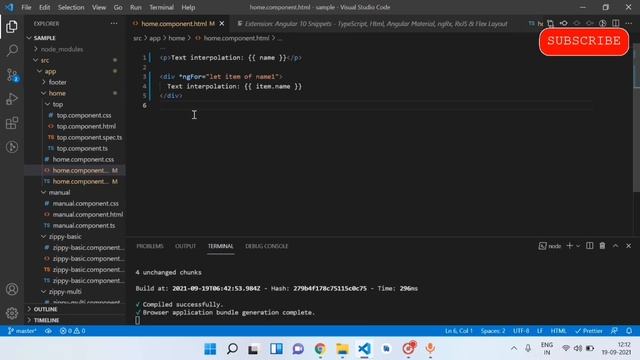Collapse the top folder
The image size is (640, 360).
(x=76, y=104)
